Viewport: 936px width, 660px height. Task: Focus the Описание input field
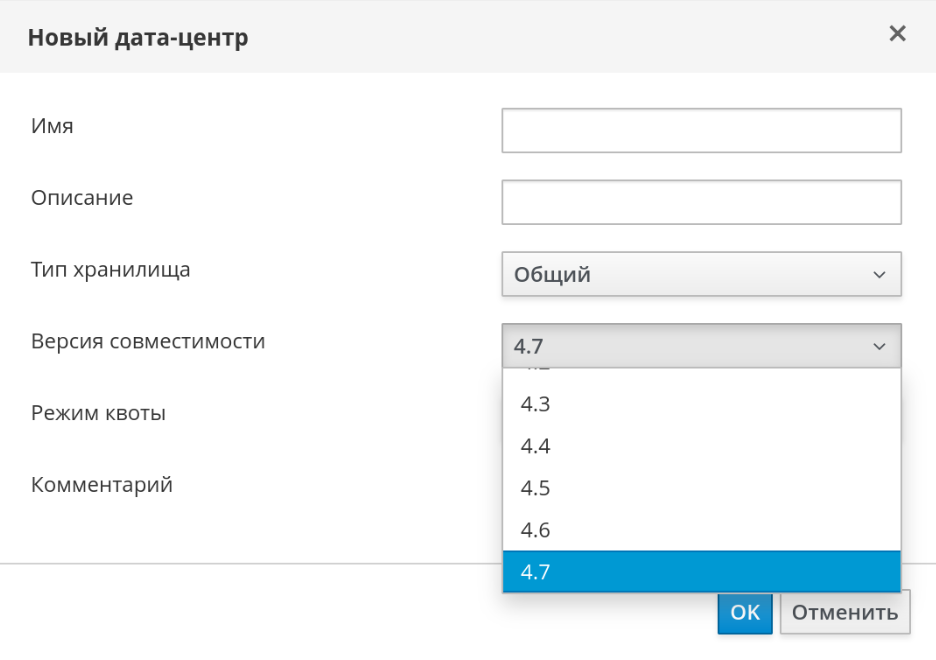point(701,202)
